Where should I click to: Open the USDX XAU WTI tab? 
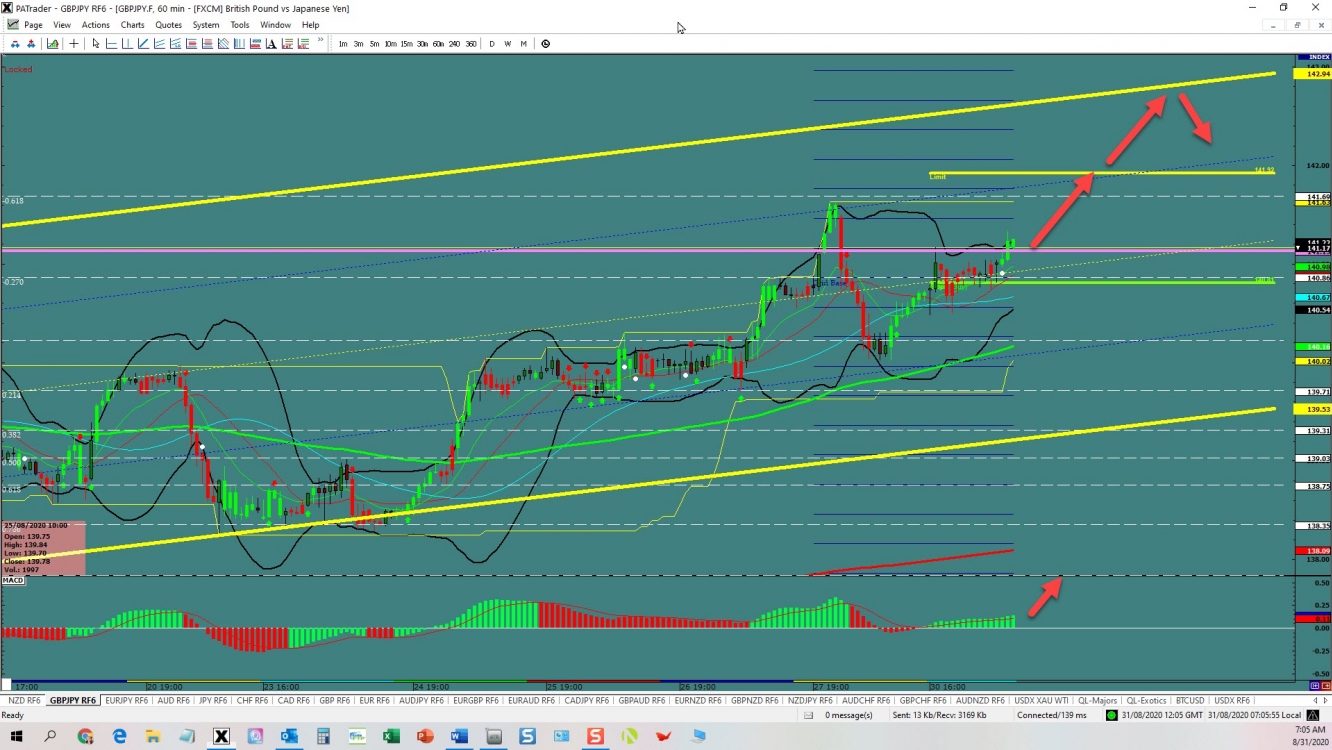tap(1041, 701)
